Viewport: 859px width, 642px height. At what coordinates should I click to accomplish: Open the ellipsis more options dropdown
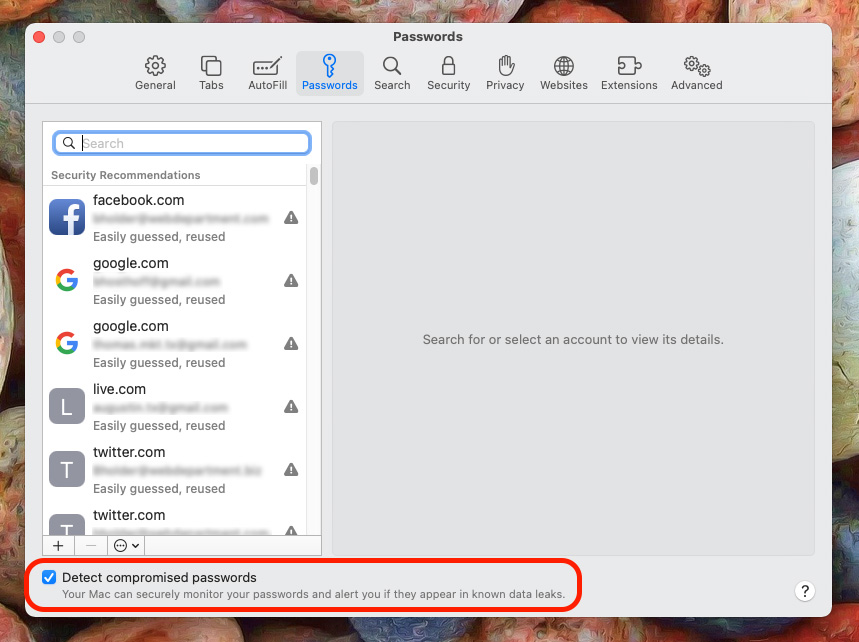coord(127,546)
